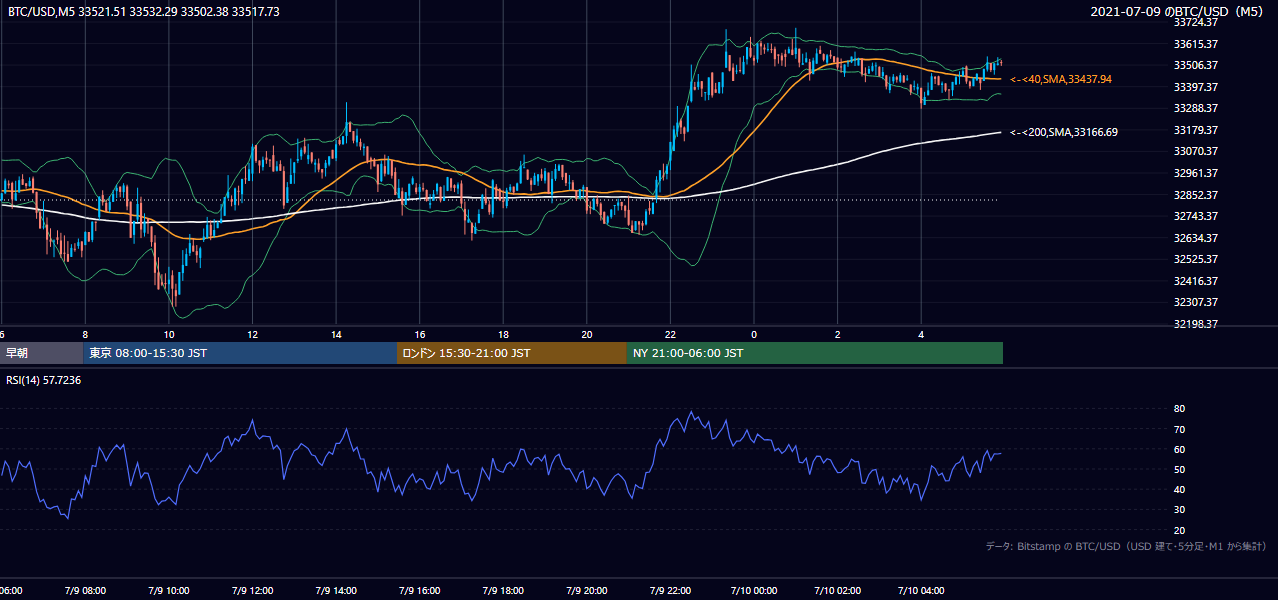Click hour label 16 below price chart
Image resolution: width=1278 pixels, height=600 pixels.
pos(420,334)
